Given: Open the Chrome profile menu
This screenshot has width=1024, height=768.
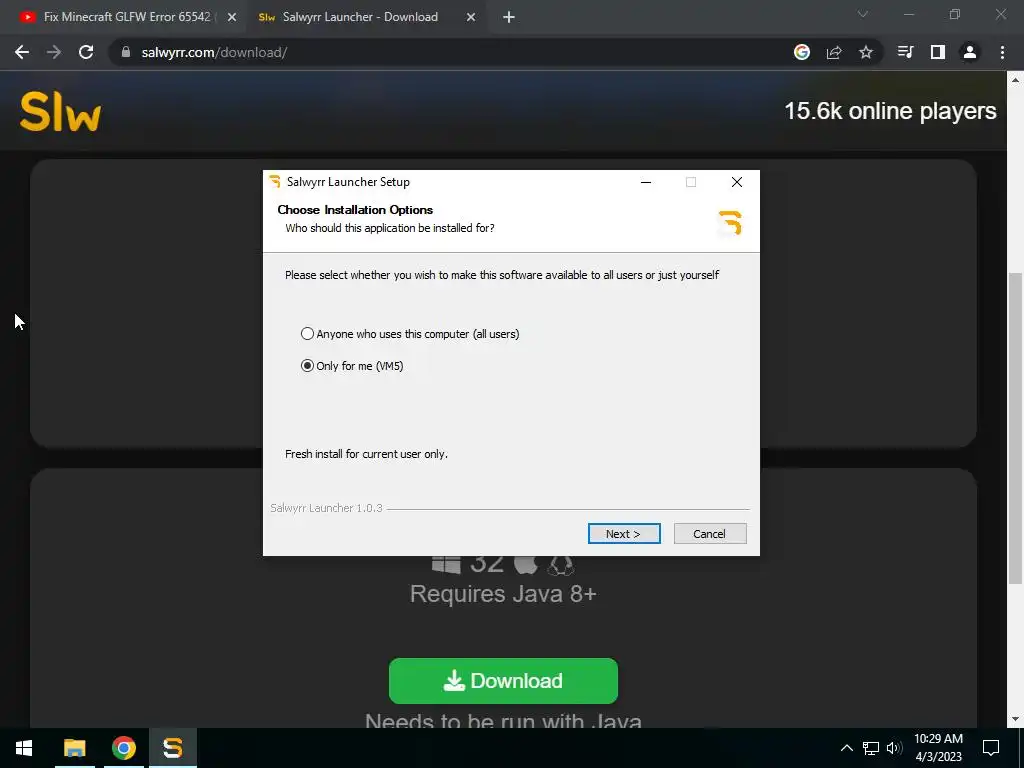Looking at the screenshot, I should point(970,52).
